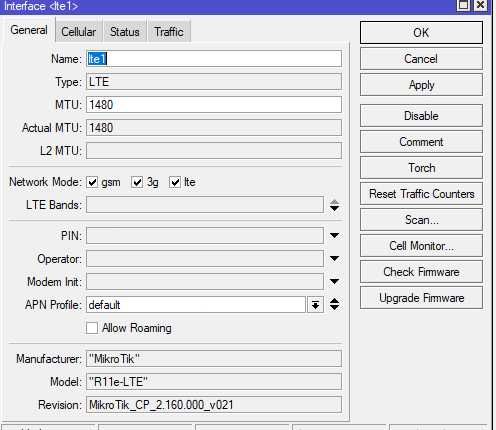Click the Operator input field
This screenshot has width=496, height=430.
pos(205,259)
